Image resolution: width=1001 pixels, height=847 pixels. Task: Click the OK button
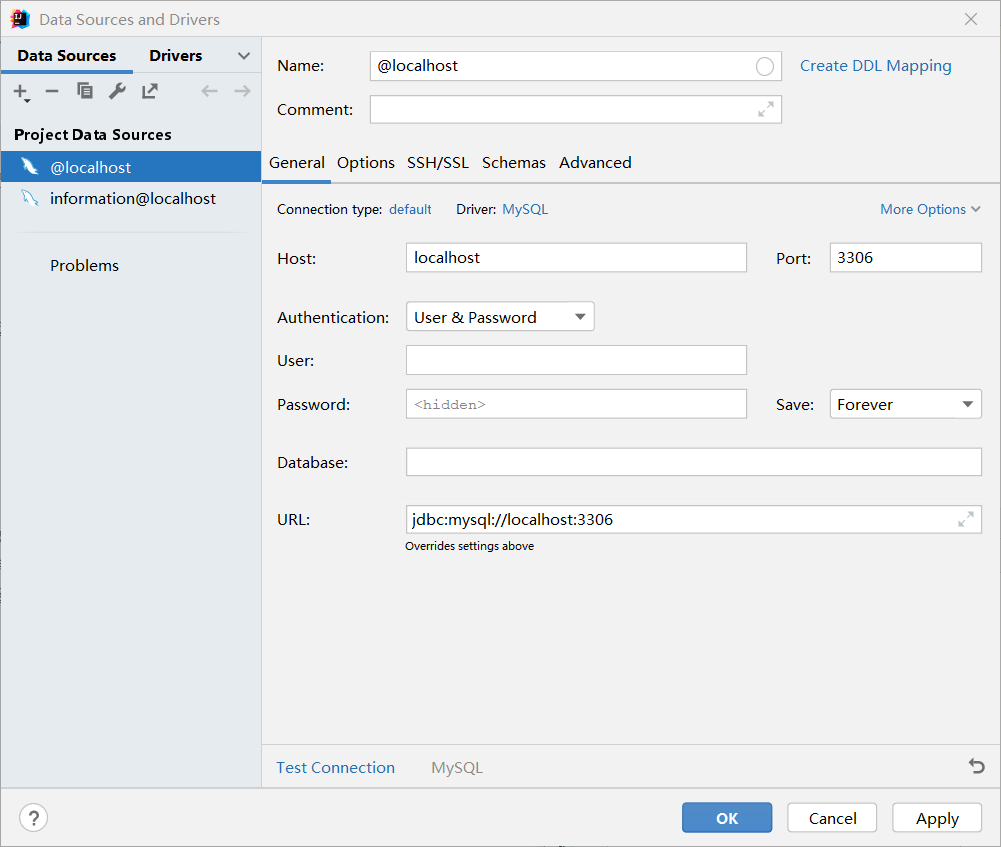coord(726,818)
